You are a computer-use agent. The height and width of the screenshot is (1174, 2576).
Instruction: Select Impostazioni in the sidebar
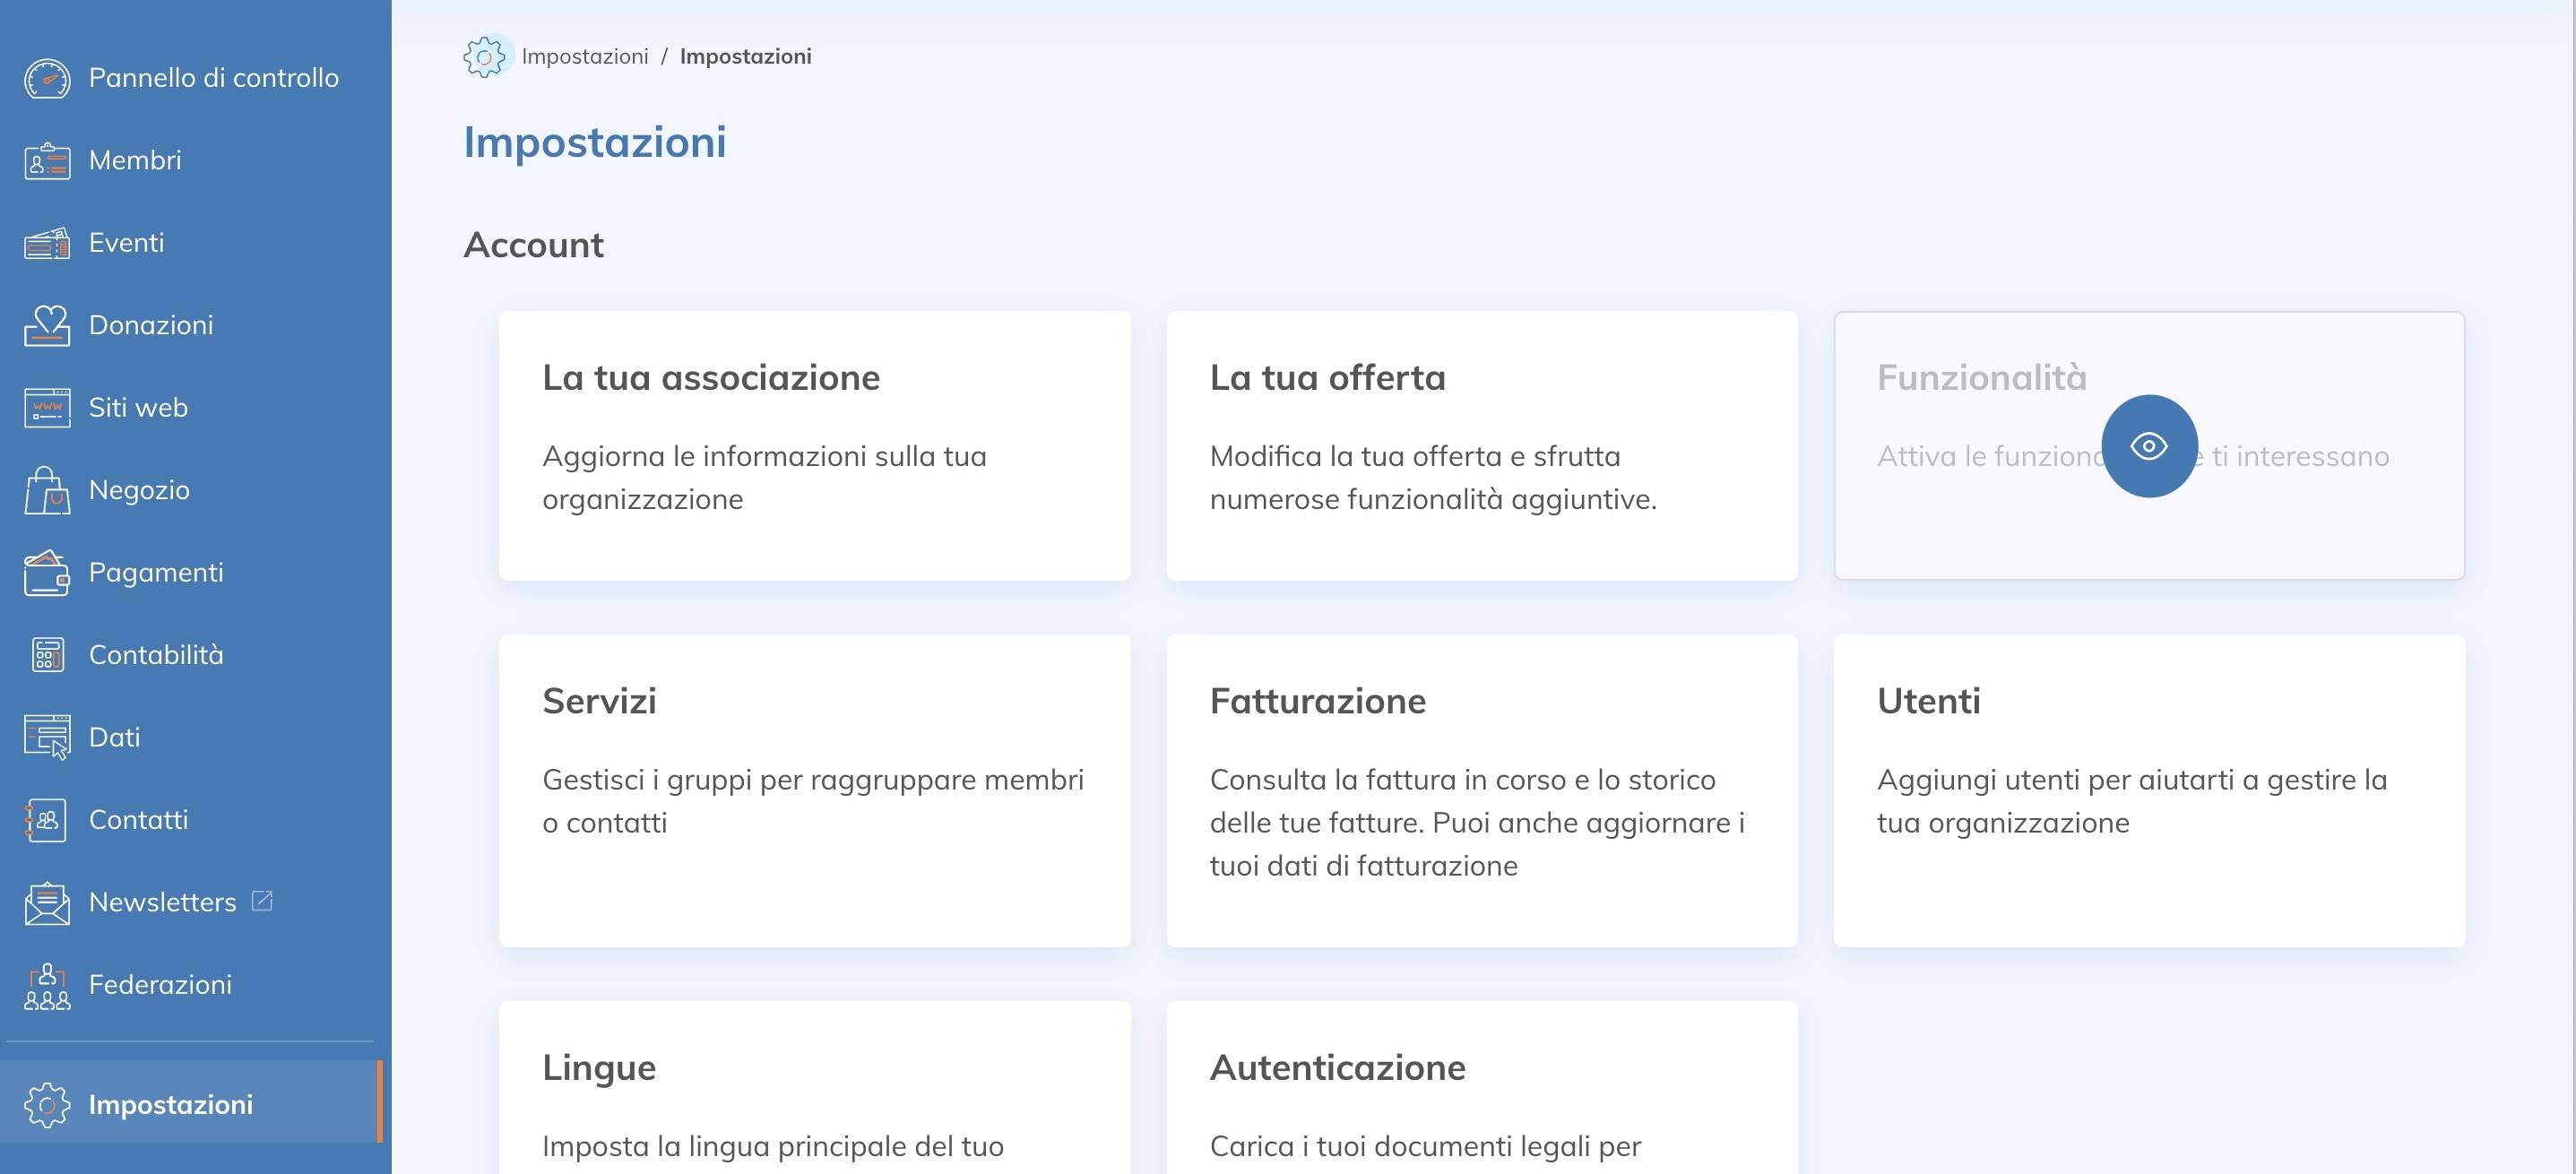170,1104
